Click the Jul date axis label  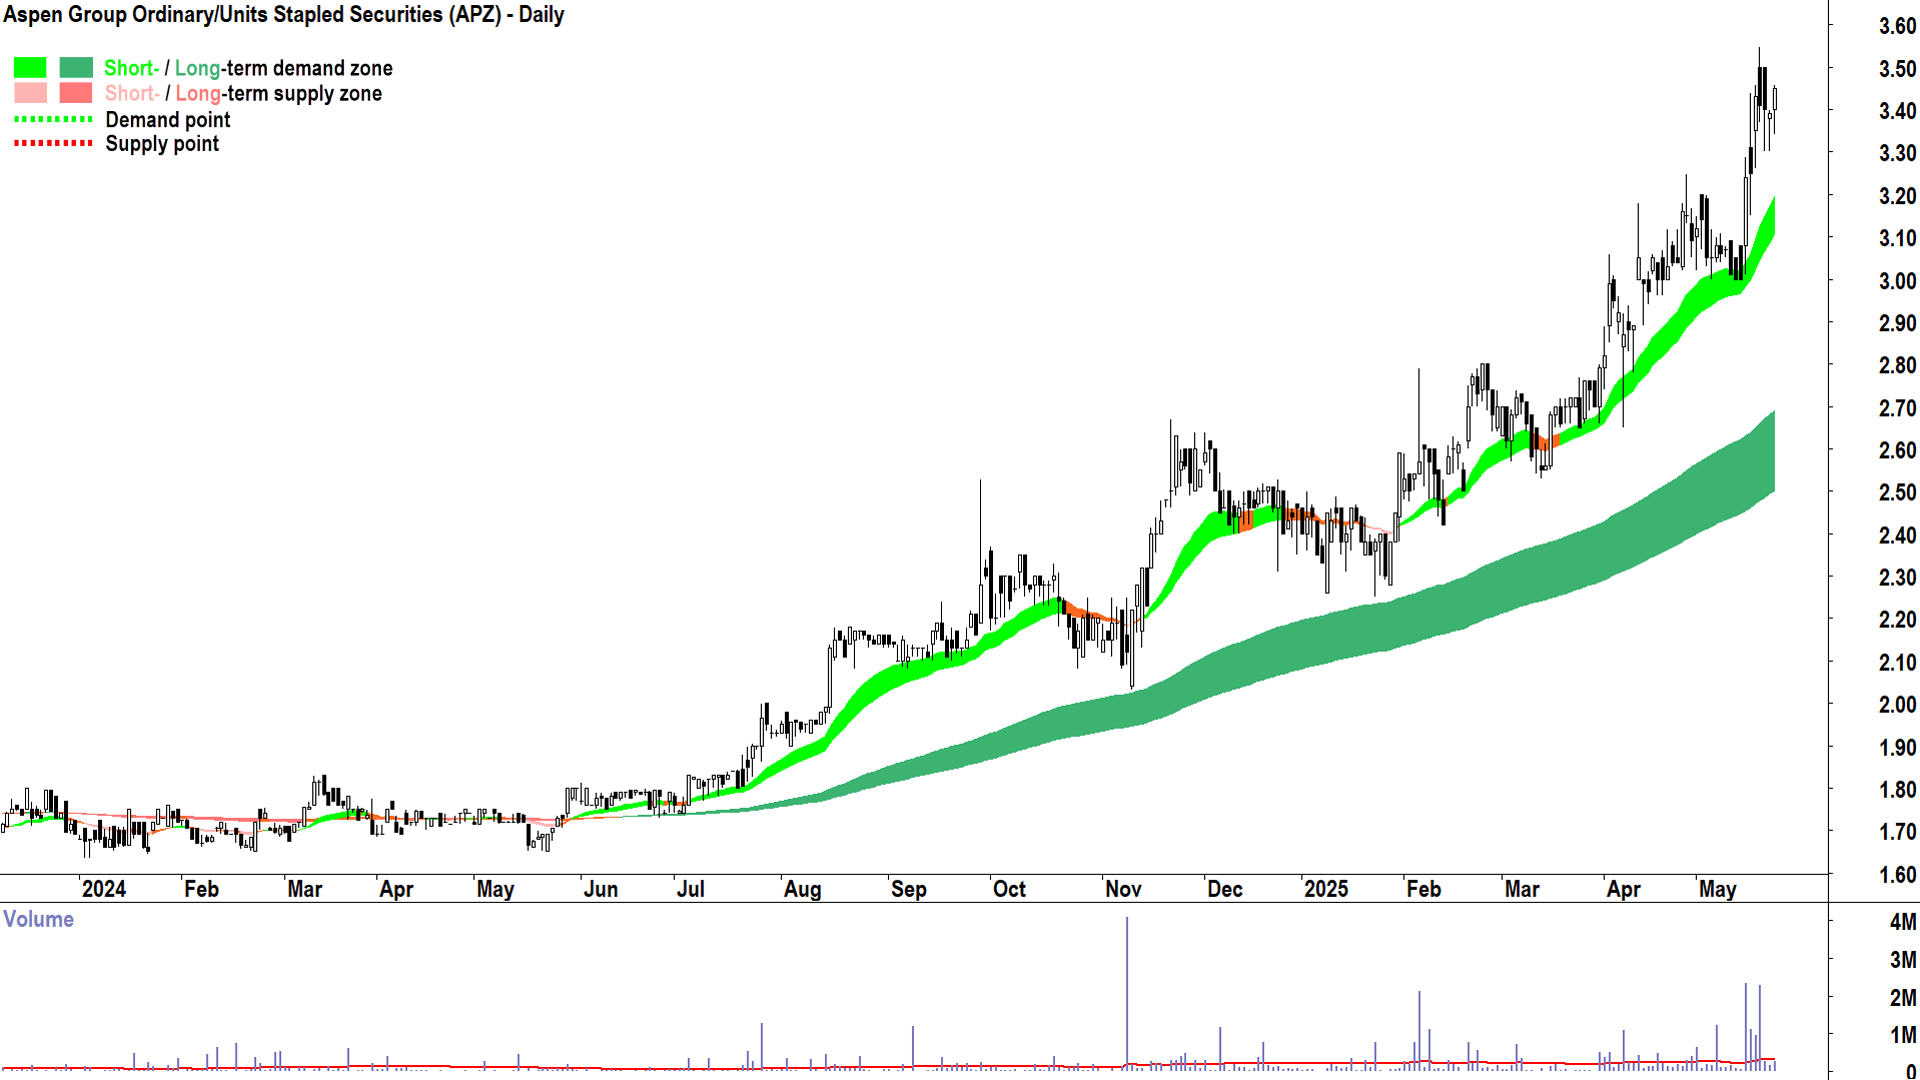click(x=691, y=889)
